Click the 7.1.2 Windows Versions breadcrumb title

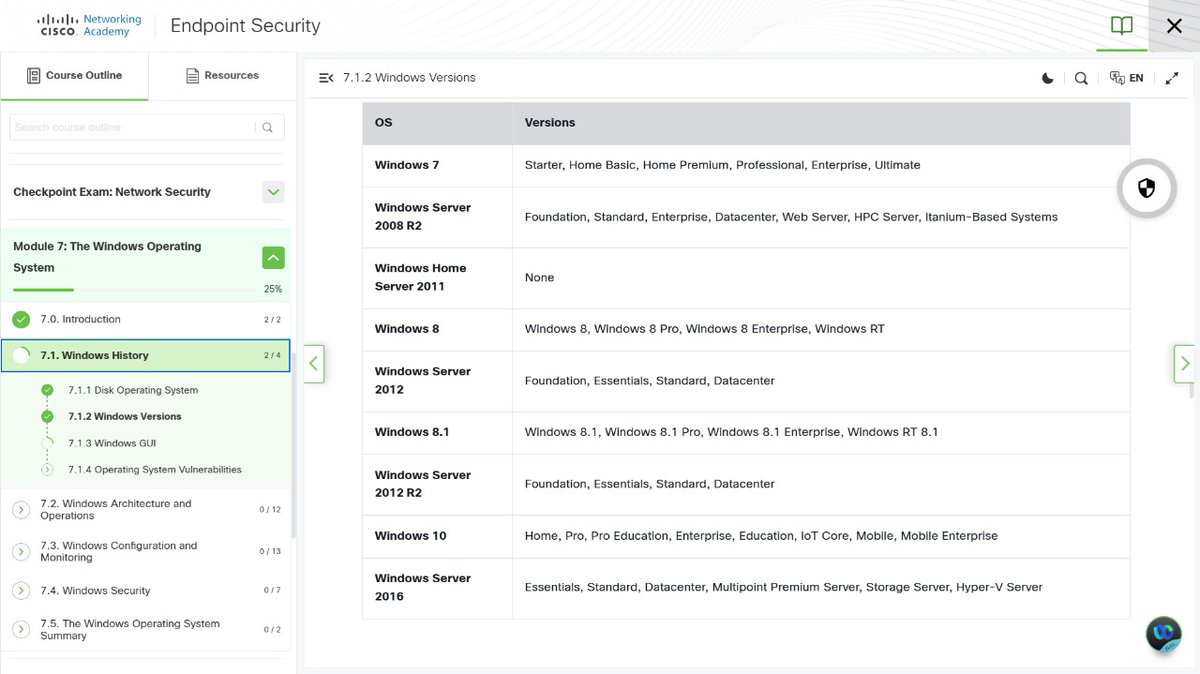click(x=409, y=78)
